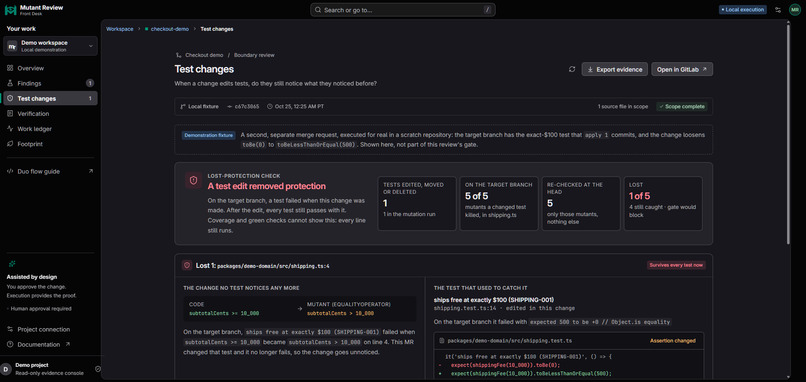Click the icon right of Demo project

coord(98,369)
